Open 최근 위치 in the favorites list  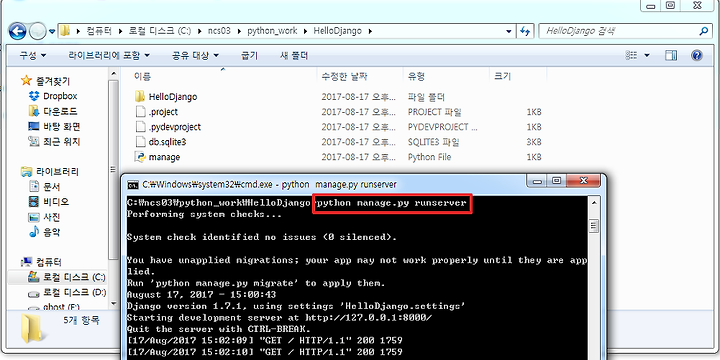point(62,141)
